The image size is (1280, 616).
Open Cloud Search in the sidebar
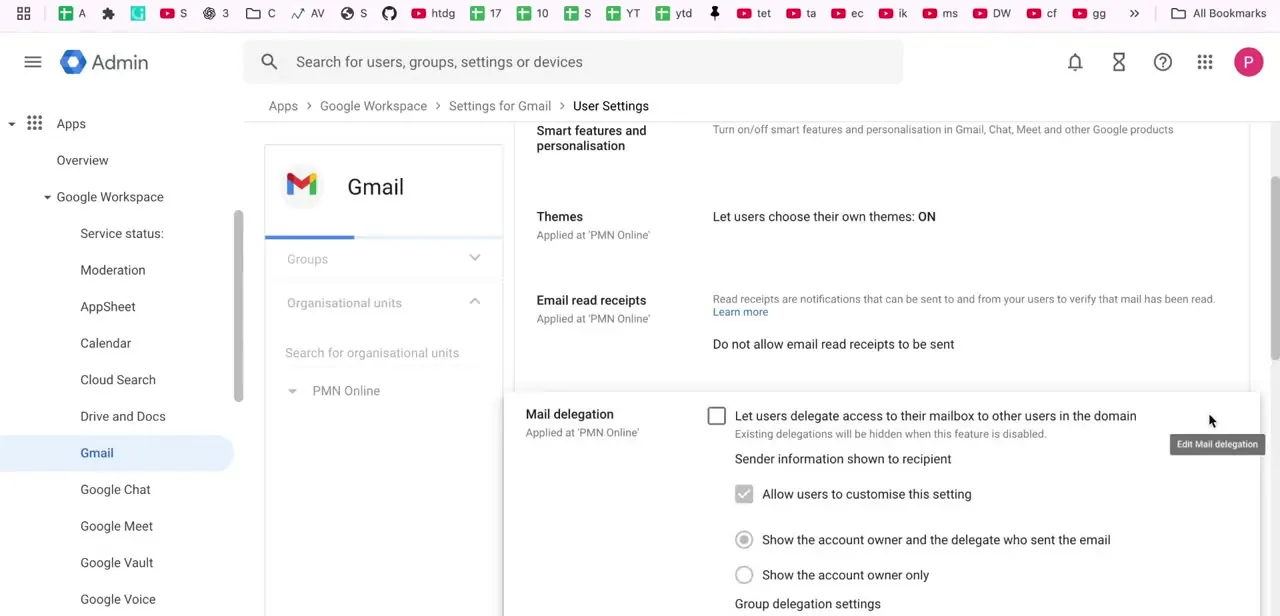click(x=118, y=380)
